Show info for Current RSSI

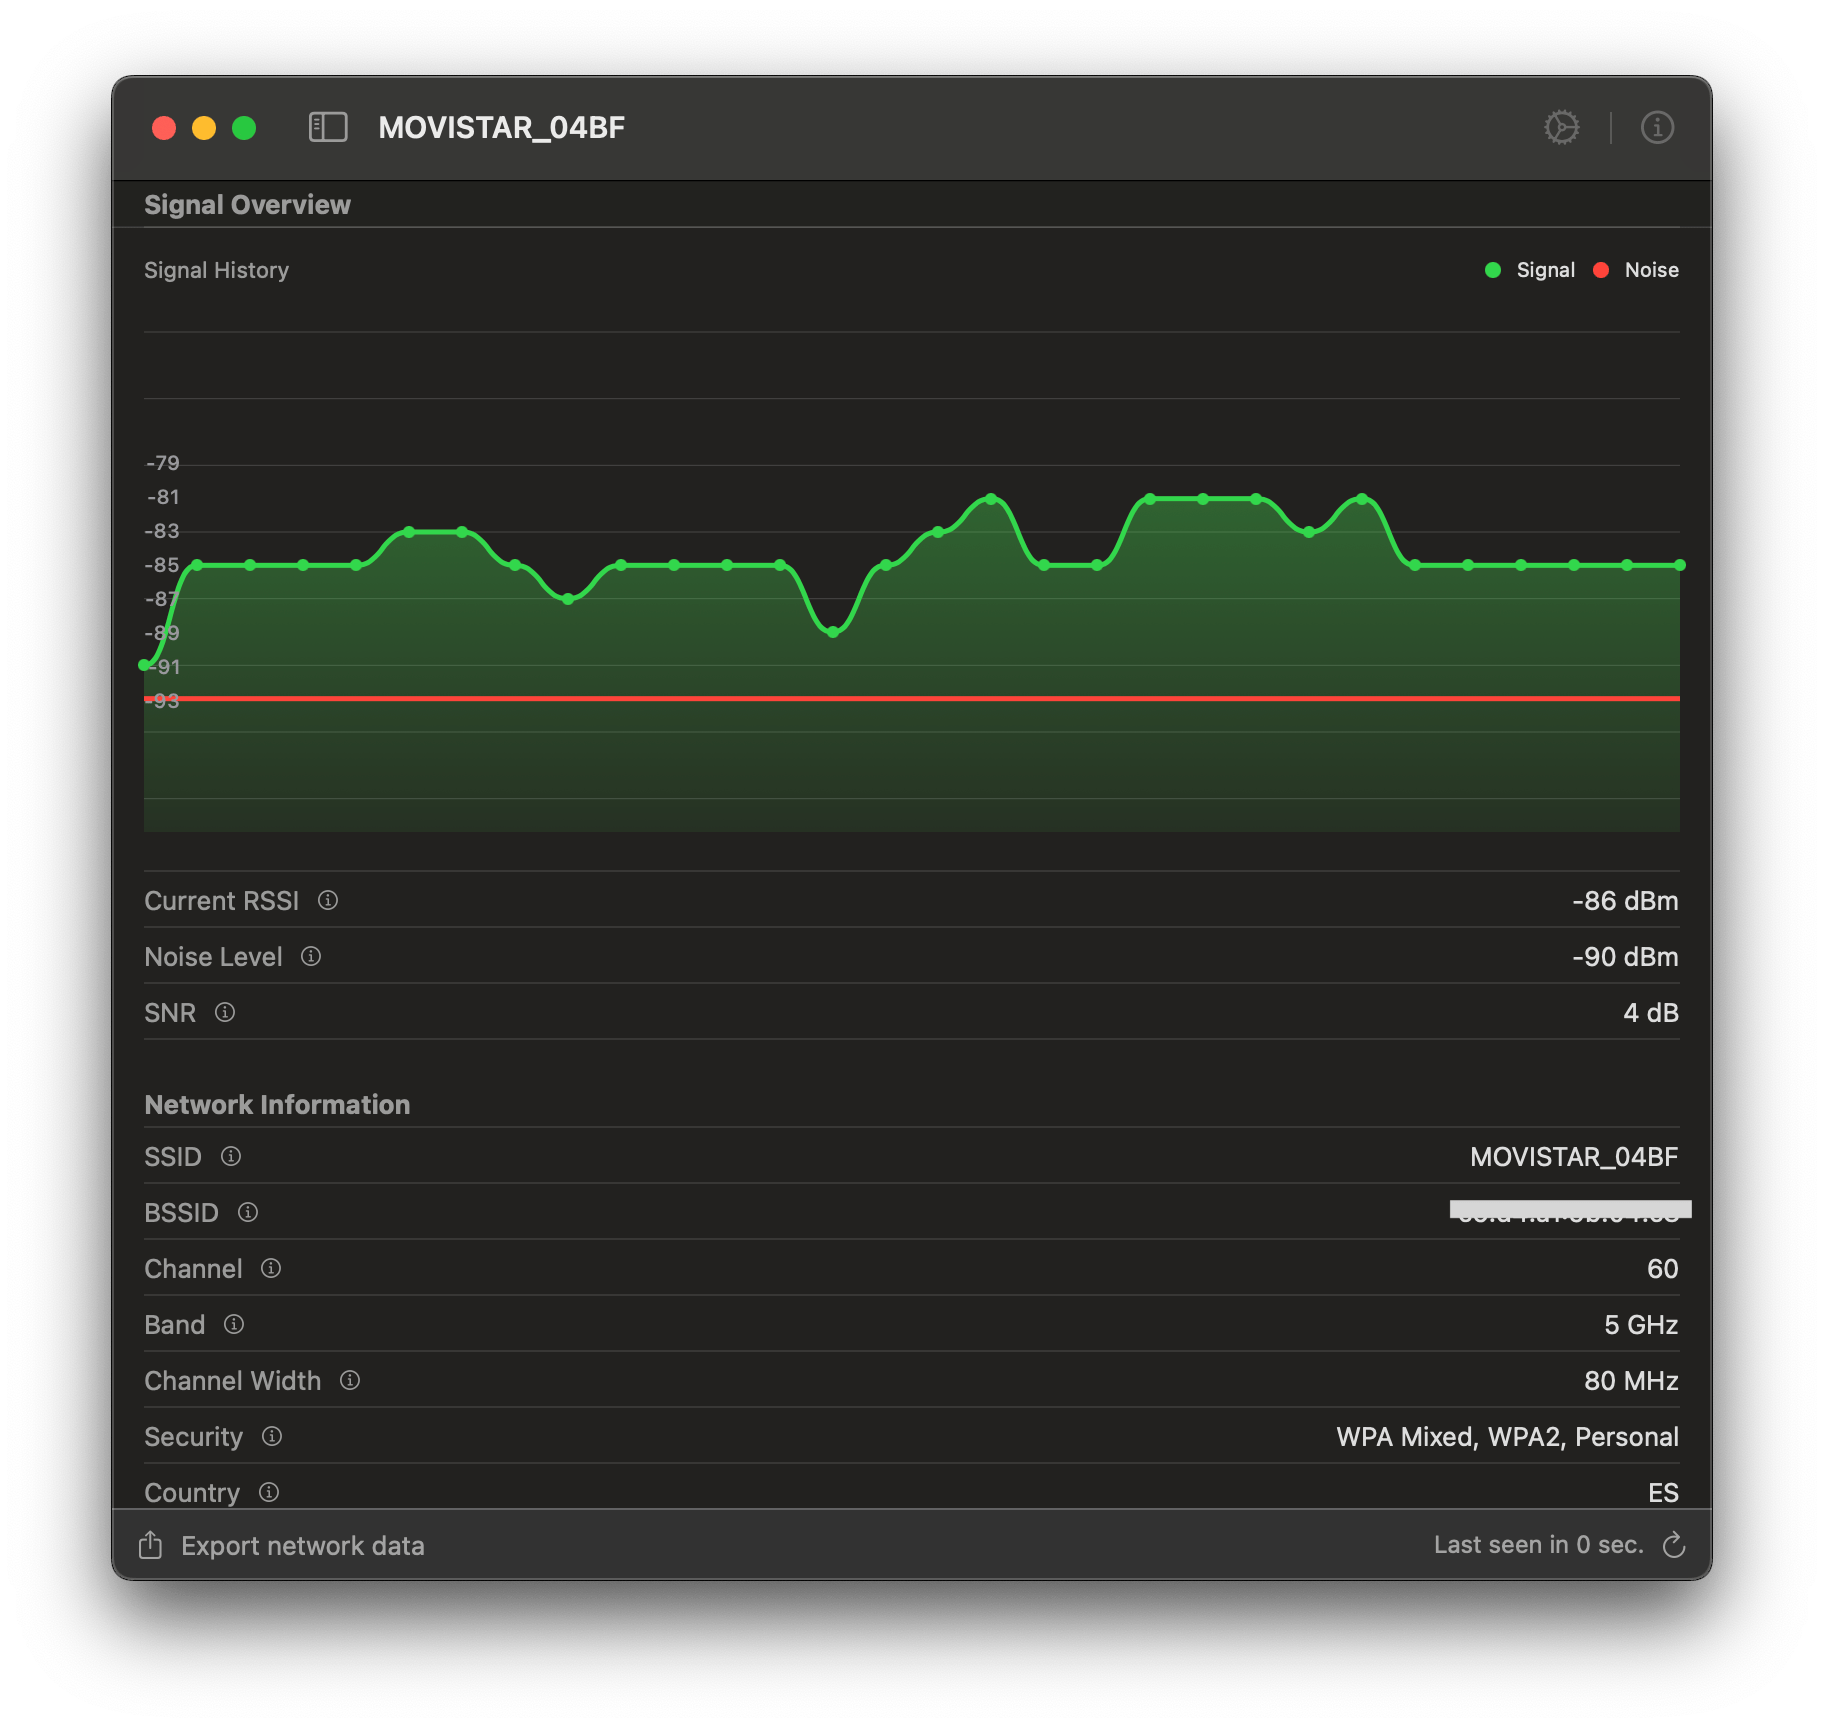coord(328,901)
